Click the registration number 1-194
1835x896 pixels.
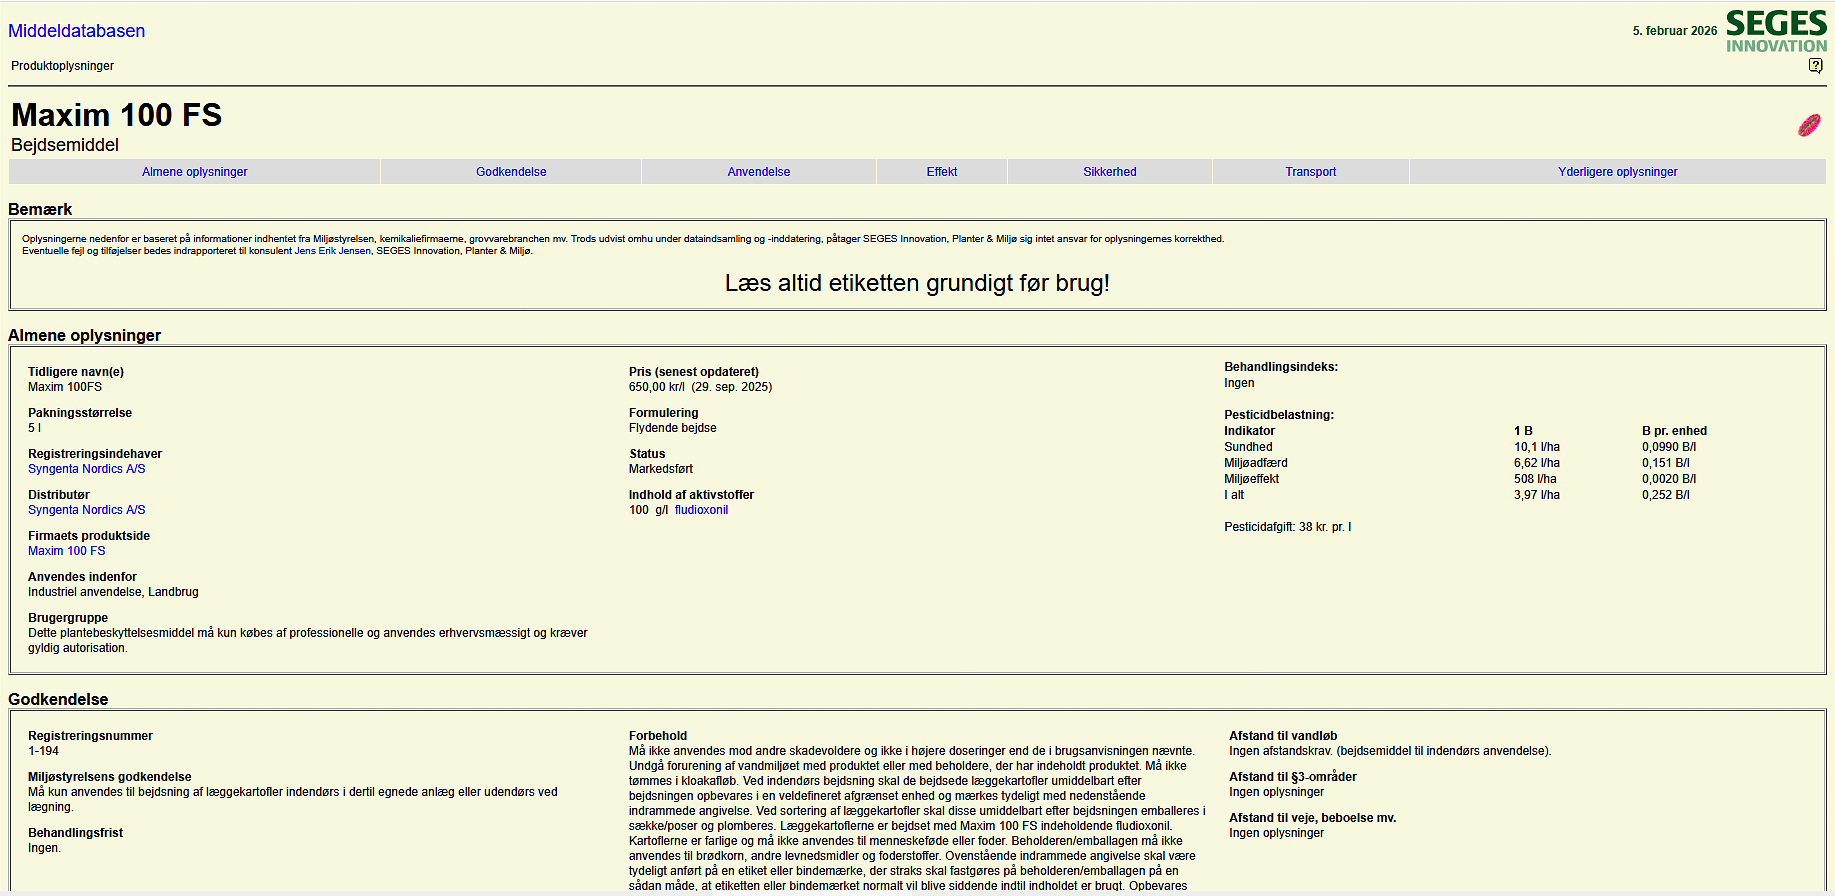click(43, 751)
